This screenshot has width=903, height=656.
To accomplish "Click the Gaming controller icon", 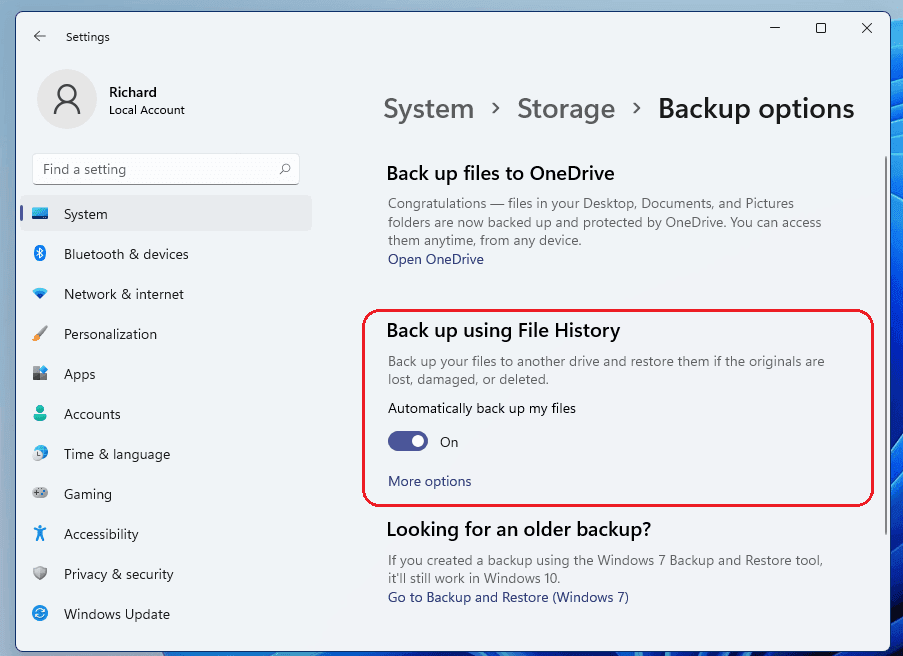I will click(x=39, y=494).
